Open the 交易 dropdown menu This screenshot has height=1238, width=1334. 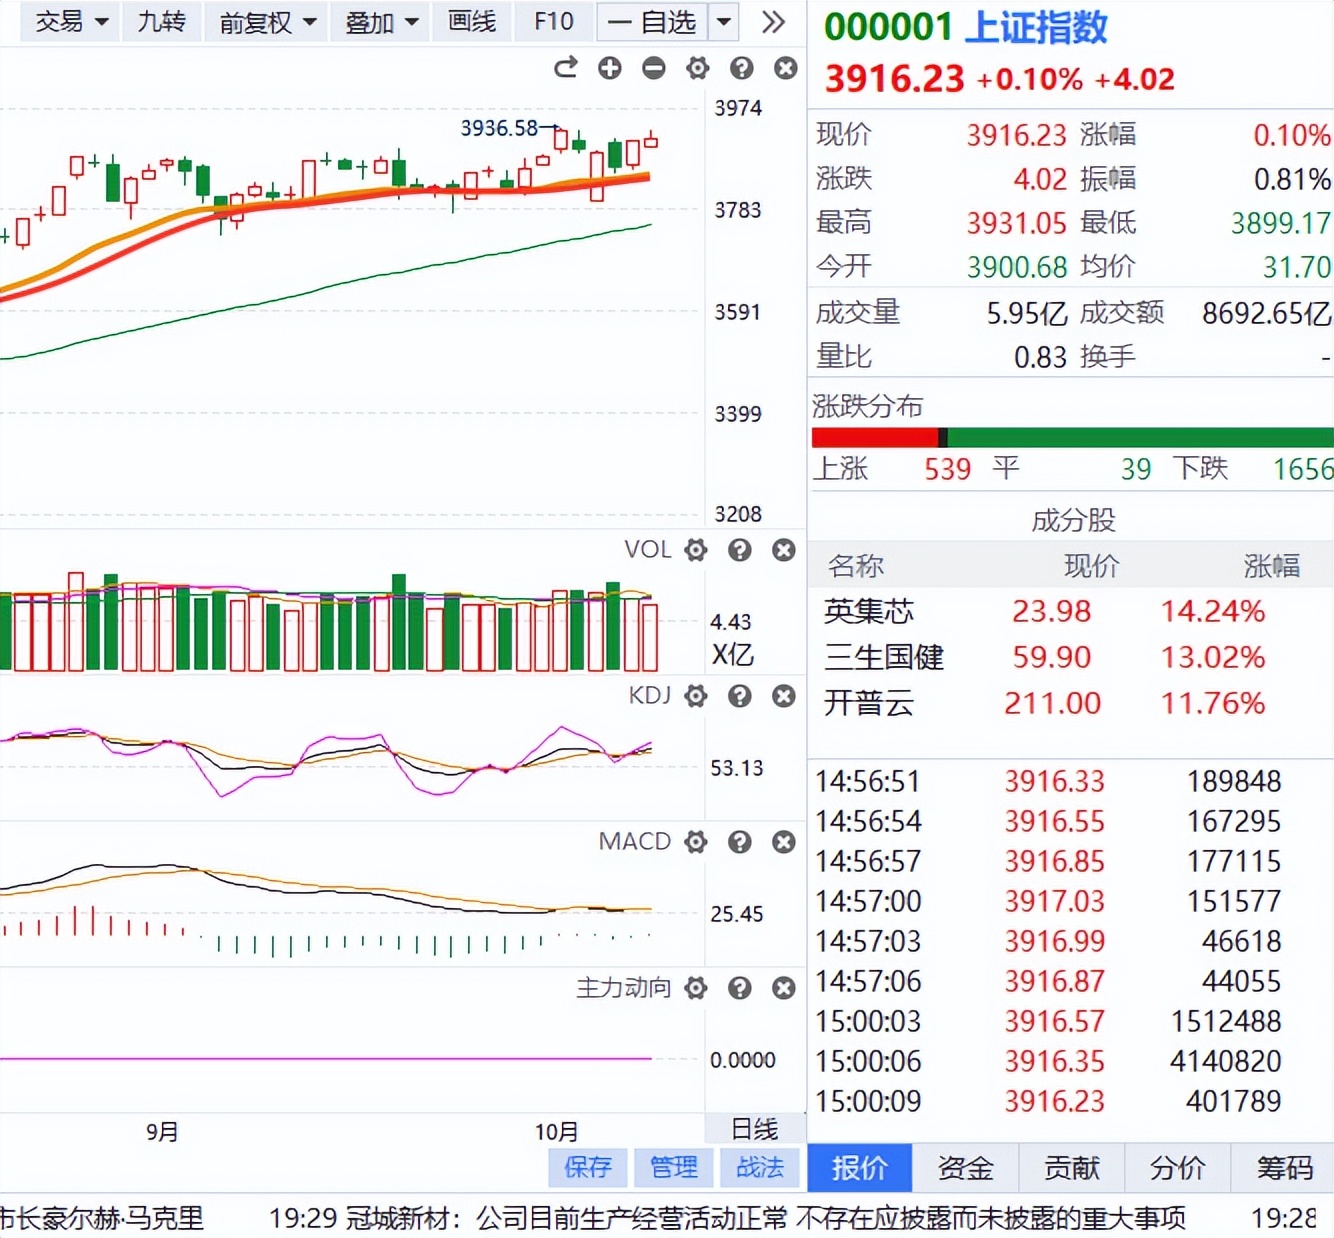tap(68, 21)
